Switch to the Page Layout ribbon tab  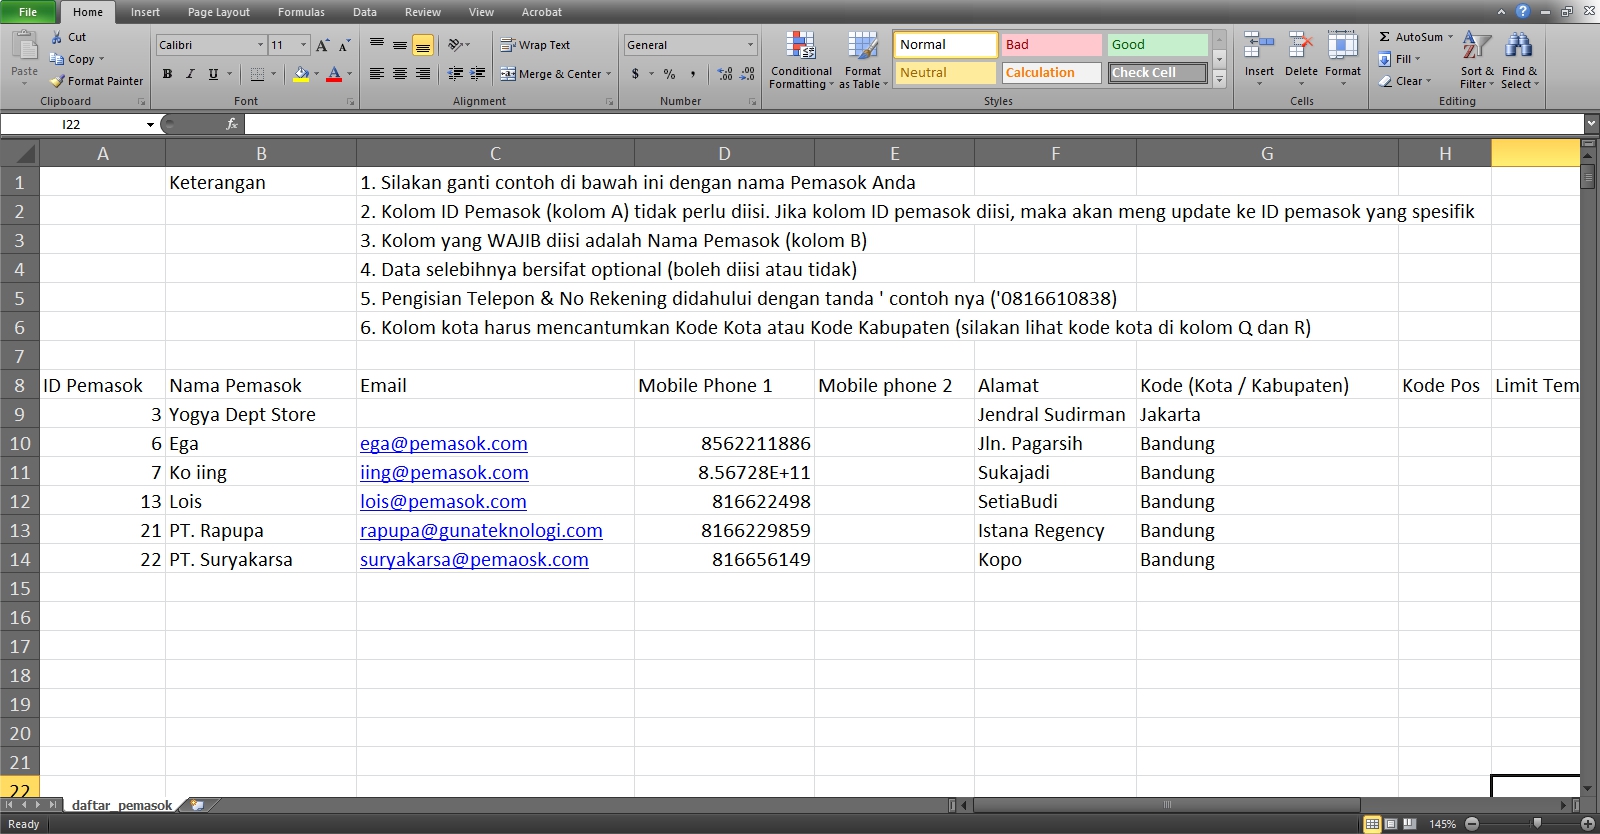point(218,12)
